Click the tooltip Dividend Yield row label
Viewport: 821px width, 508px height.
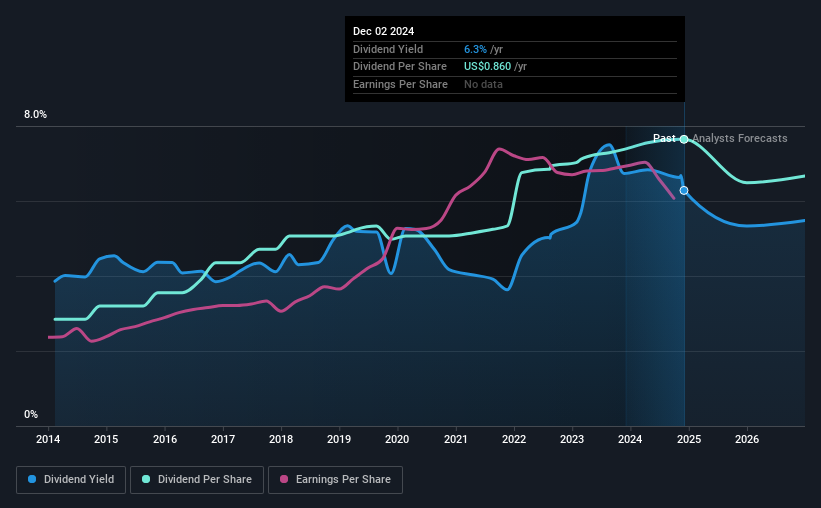pyautogui.click(x=387, y=49)
